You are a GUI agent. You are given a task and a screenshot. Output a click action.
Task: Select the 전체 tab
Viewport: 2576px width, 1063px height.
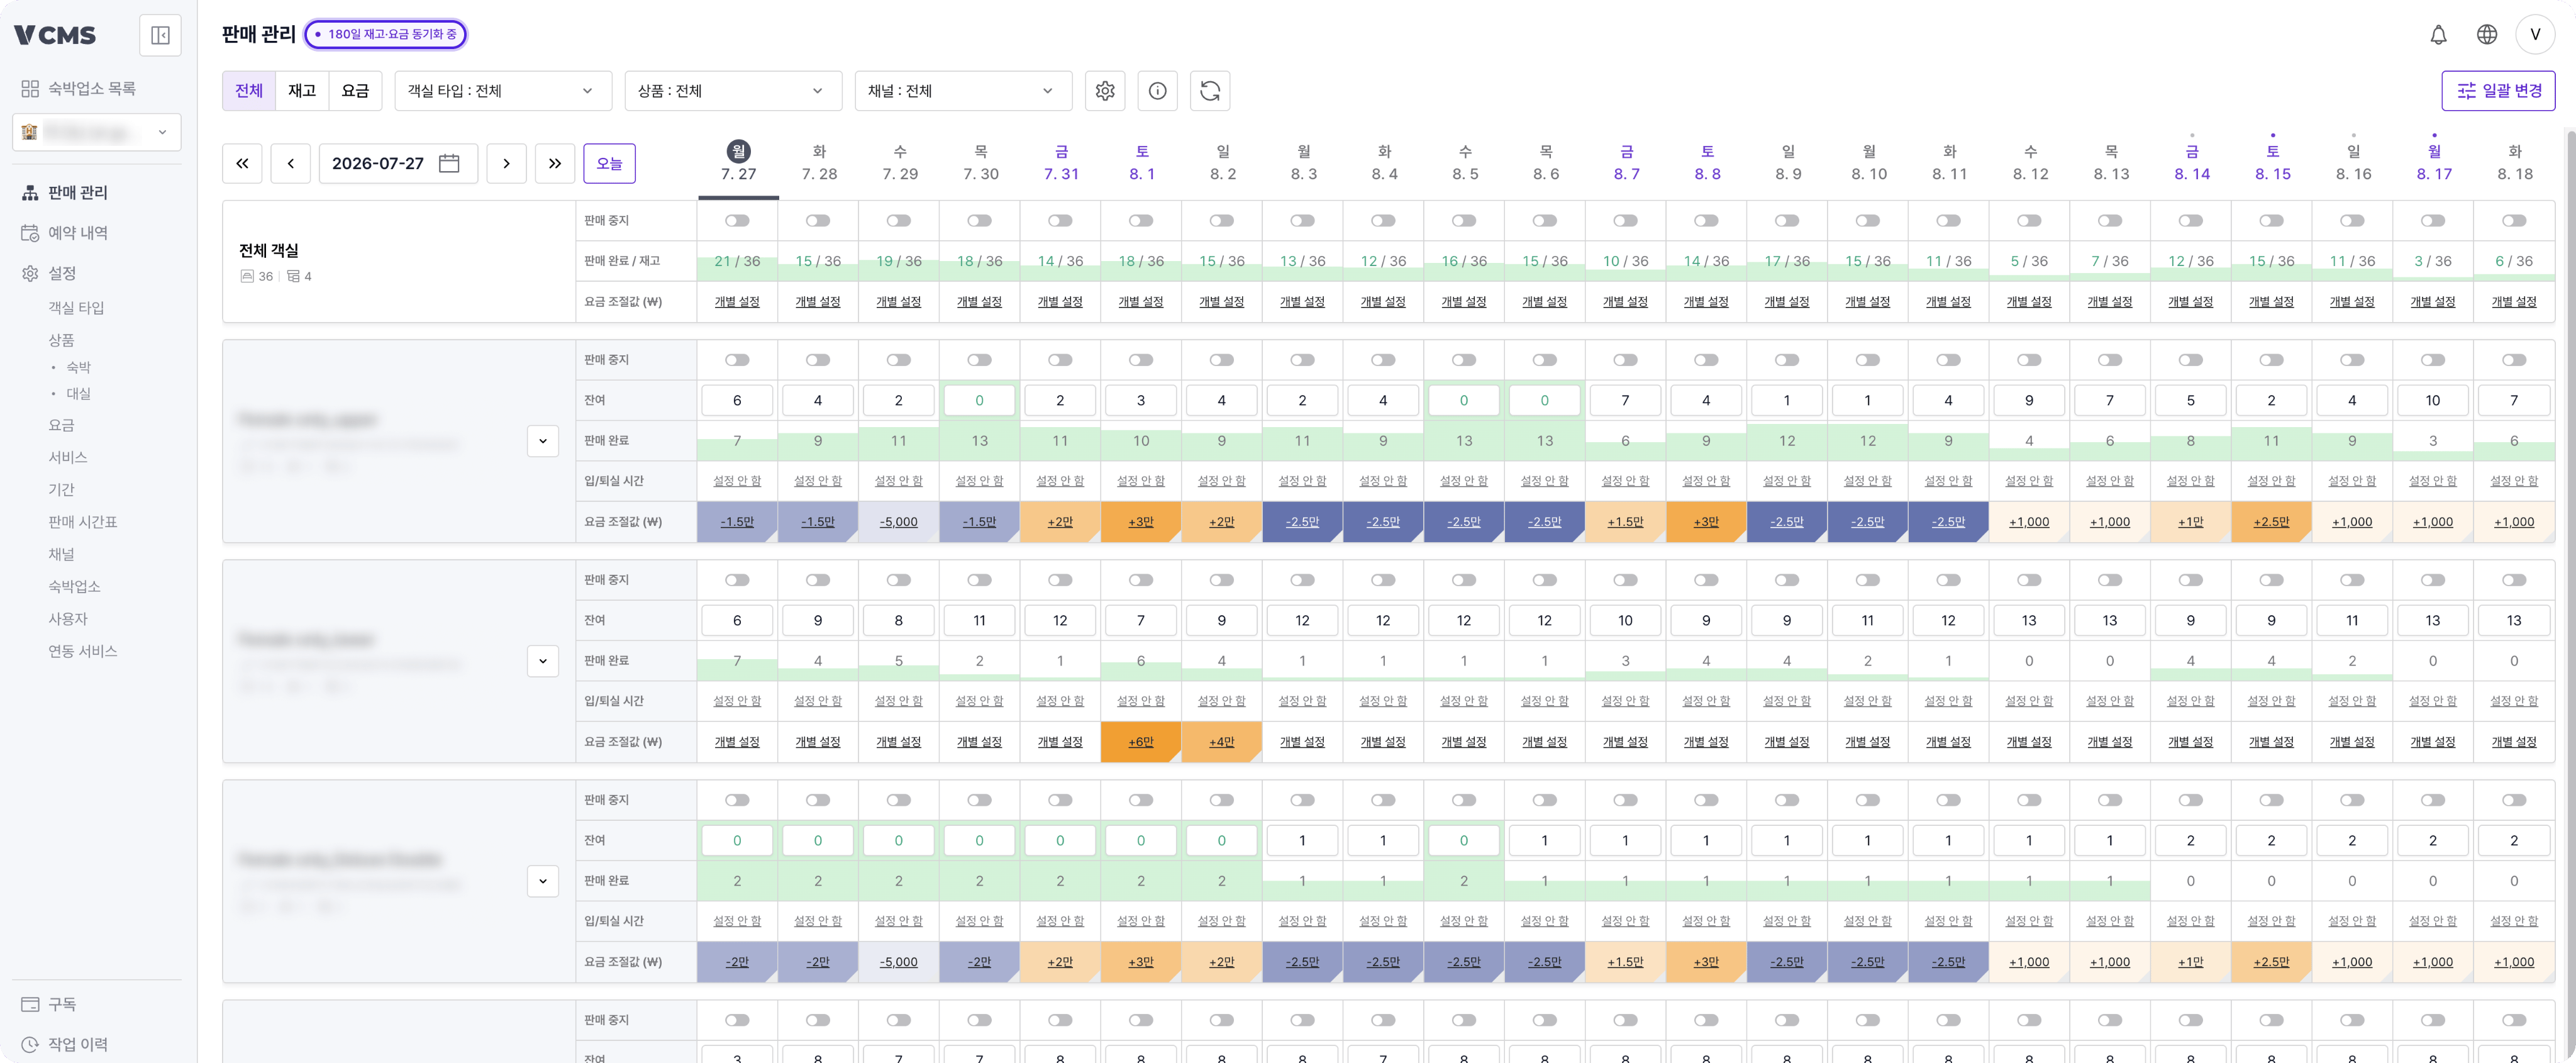tap(249, 91)
